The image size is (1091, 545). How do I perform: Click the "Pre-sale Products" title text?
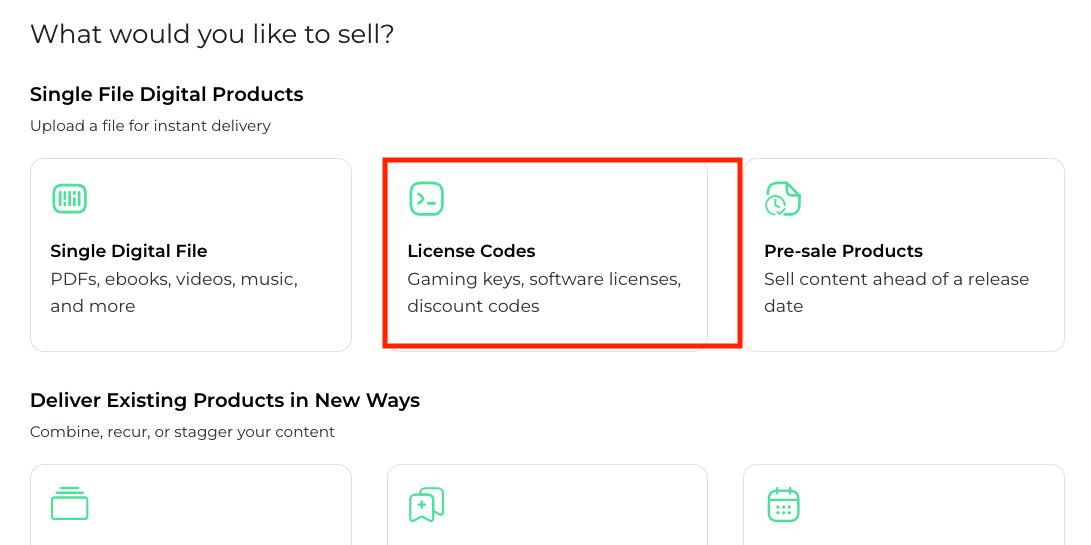click(x=843, y=251)
